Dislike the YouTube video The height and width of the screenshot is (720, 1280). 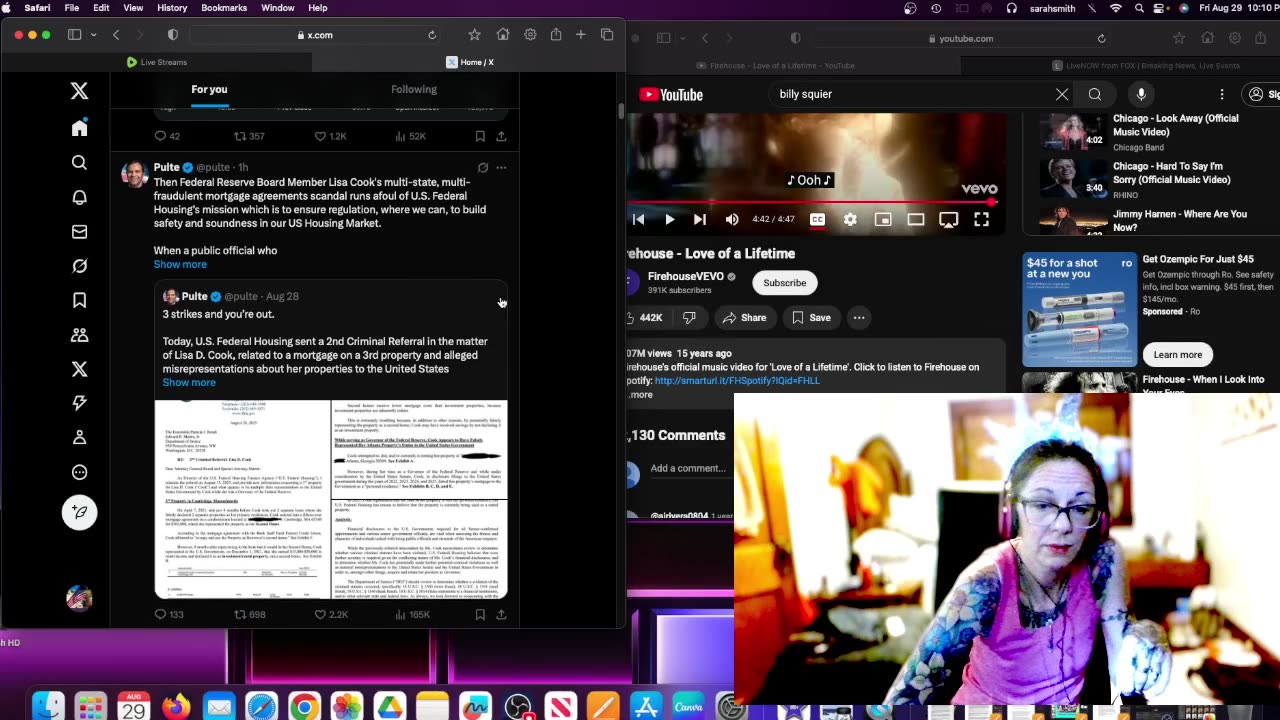click(x=689, y=318)
